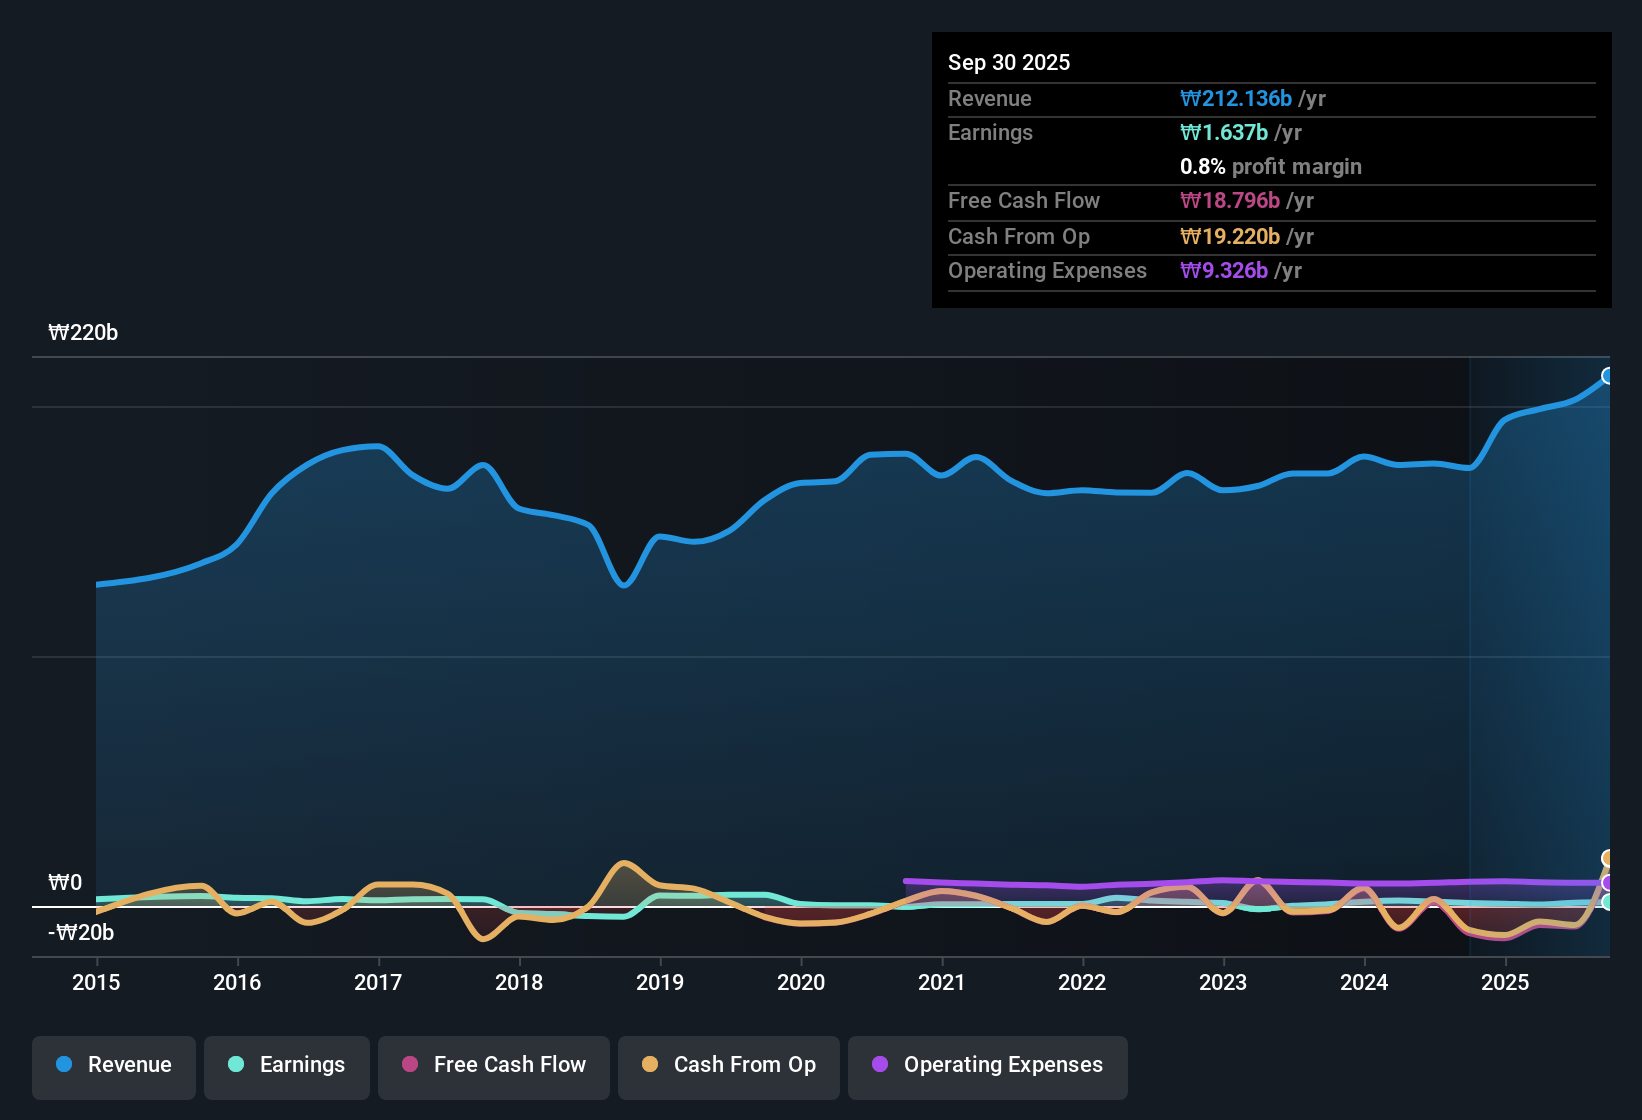
Task: Click the orange Cash From Op endpoint marker
Action: point(1607,856)
